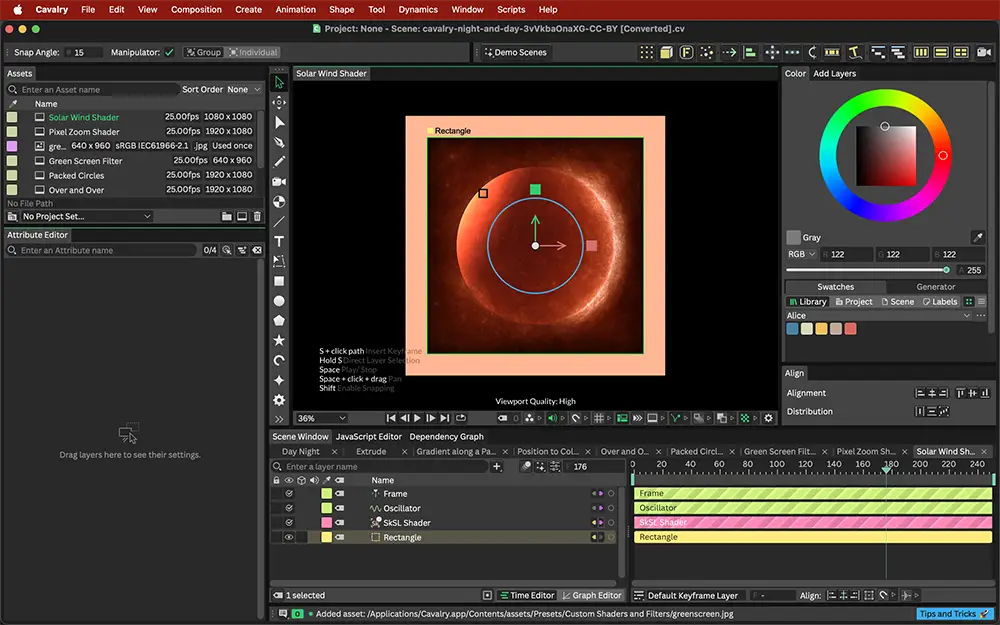Click the Demo Scenes button
Screen dimensions: 1000x625
pyautogui.click(x=516, y=52)
